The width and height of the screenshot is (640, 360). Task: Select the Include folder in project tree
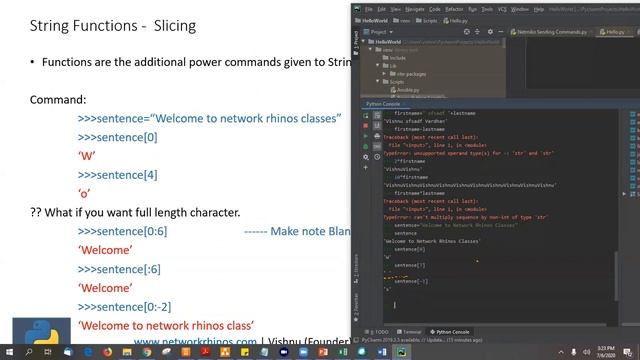click(394, 58)
